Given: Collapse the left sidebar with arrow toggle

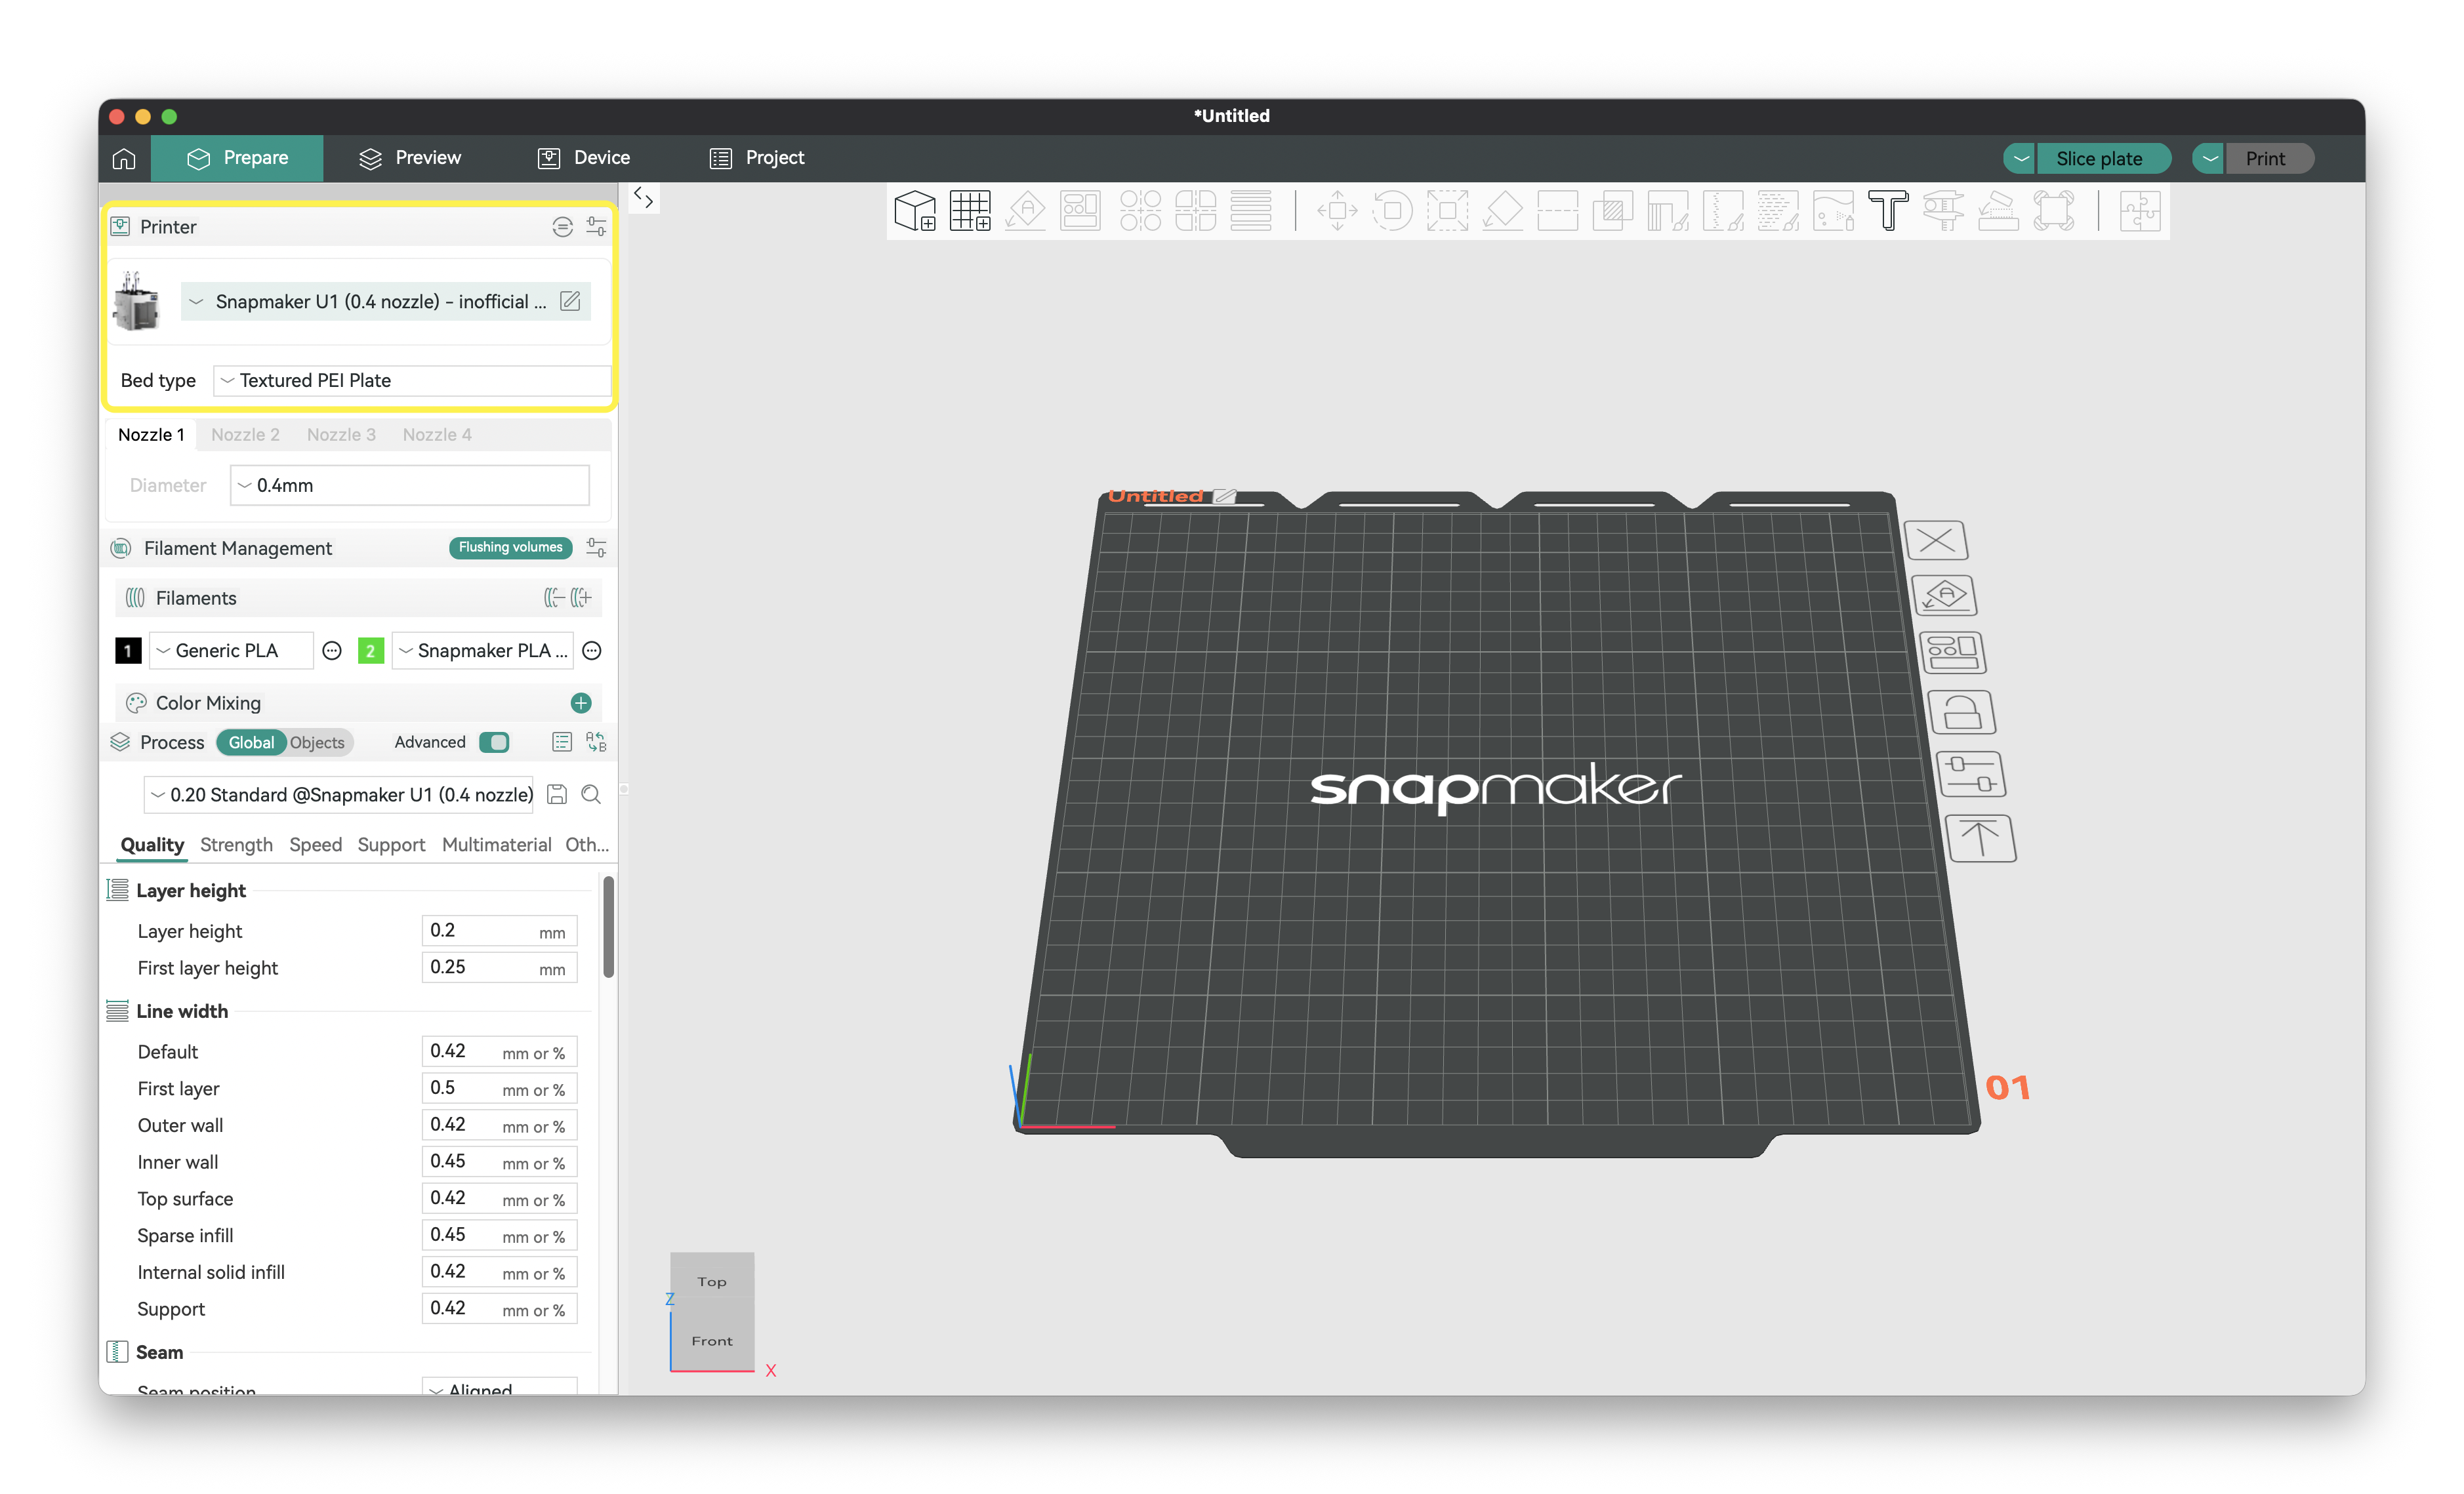Looking at the screenshot, I should point(644,198).
